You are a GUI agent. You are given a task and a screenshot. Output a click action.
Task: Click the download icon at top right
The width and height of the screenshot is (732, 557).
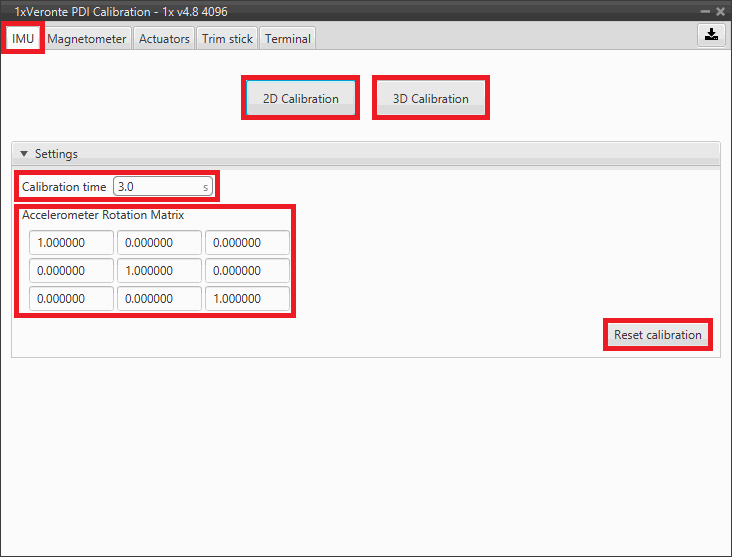click(710, 34)
